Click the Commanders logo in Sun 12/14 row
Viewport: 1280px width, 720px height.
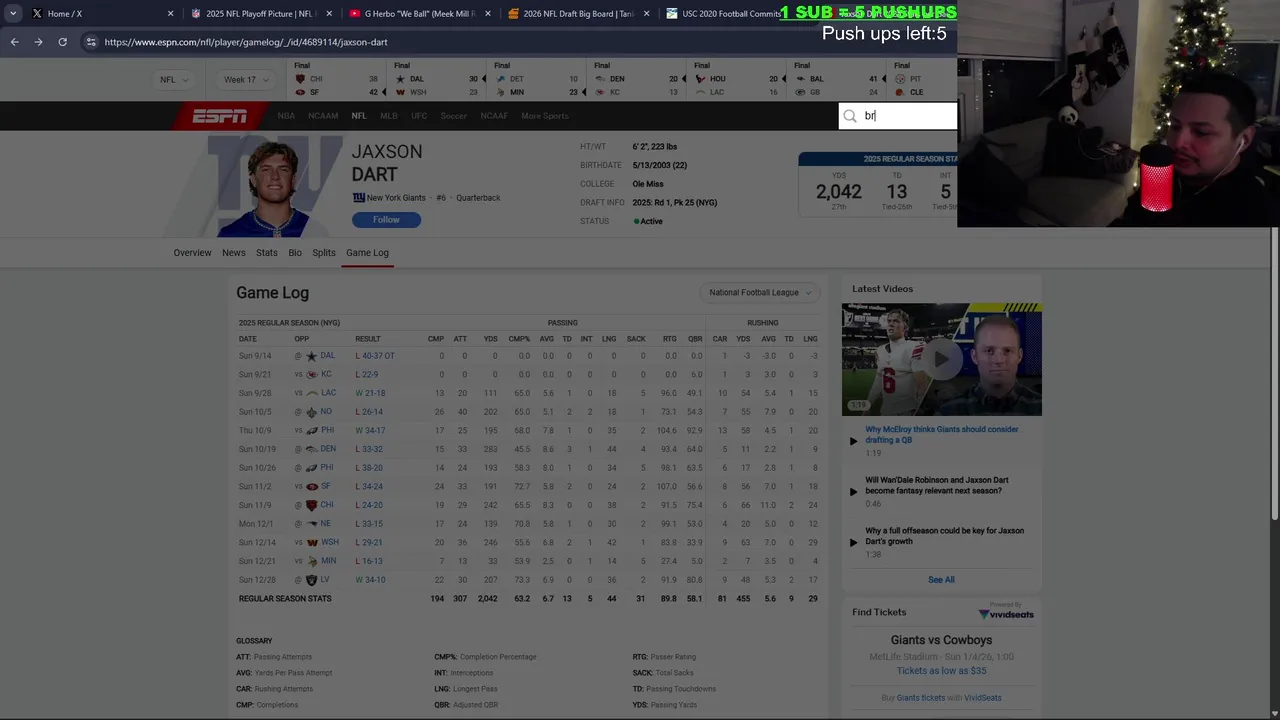click(x=311, y=542)
